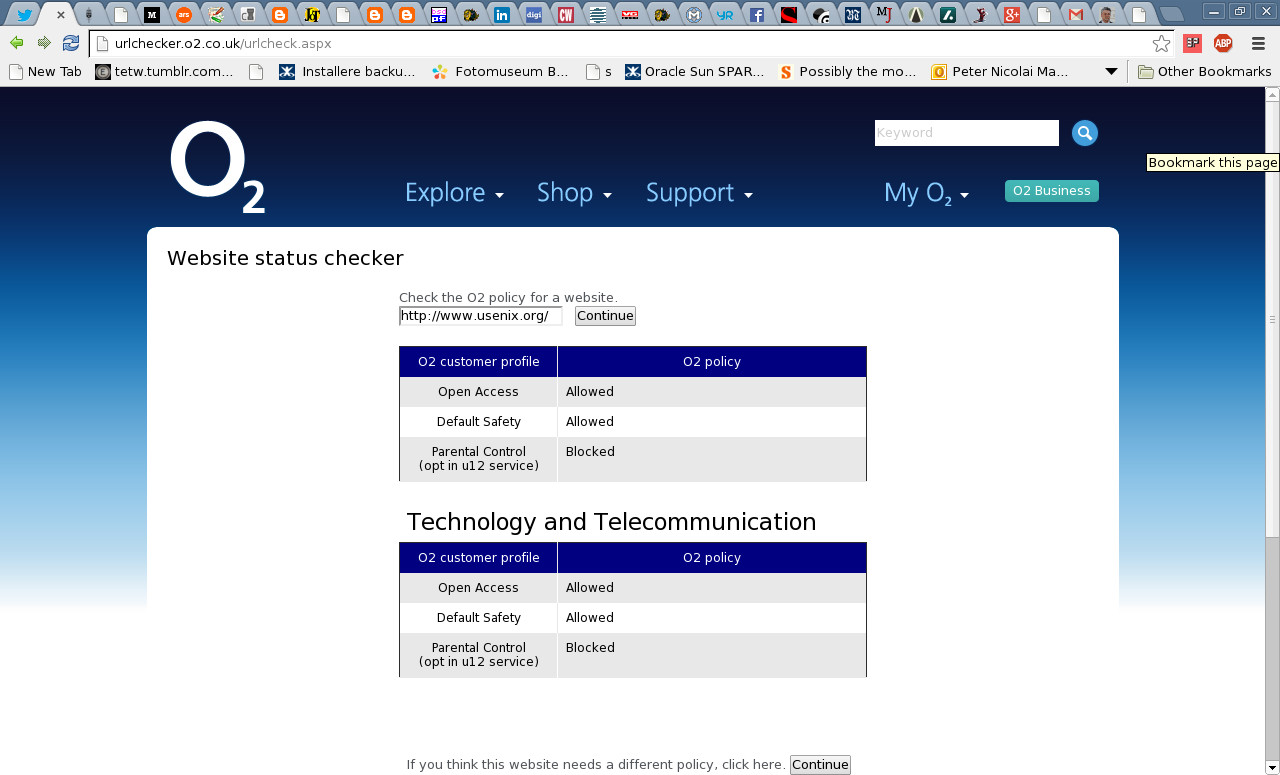Focus the Keyword search field
This screenshot has width=1280, height=775.
tap(967, 133)
